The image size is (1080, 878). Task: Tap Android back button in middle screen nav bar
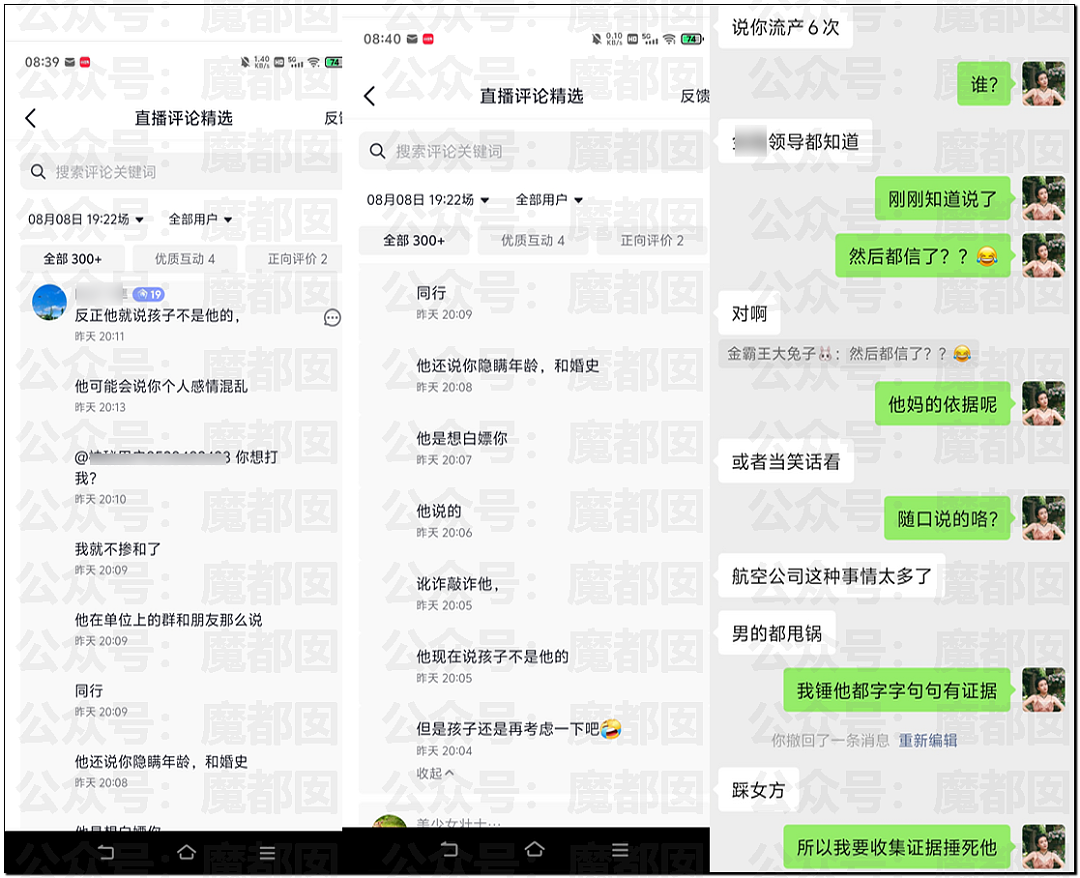click(448, 850)
